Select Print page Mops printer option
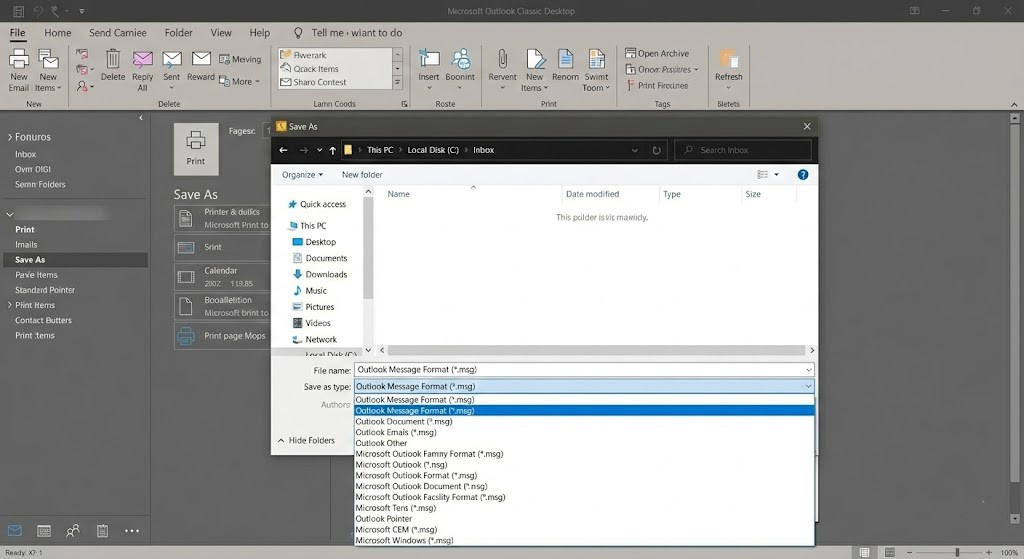The image size is (1024, 559). click(x=221, y=336)
